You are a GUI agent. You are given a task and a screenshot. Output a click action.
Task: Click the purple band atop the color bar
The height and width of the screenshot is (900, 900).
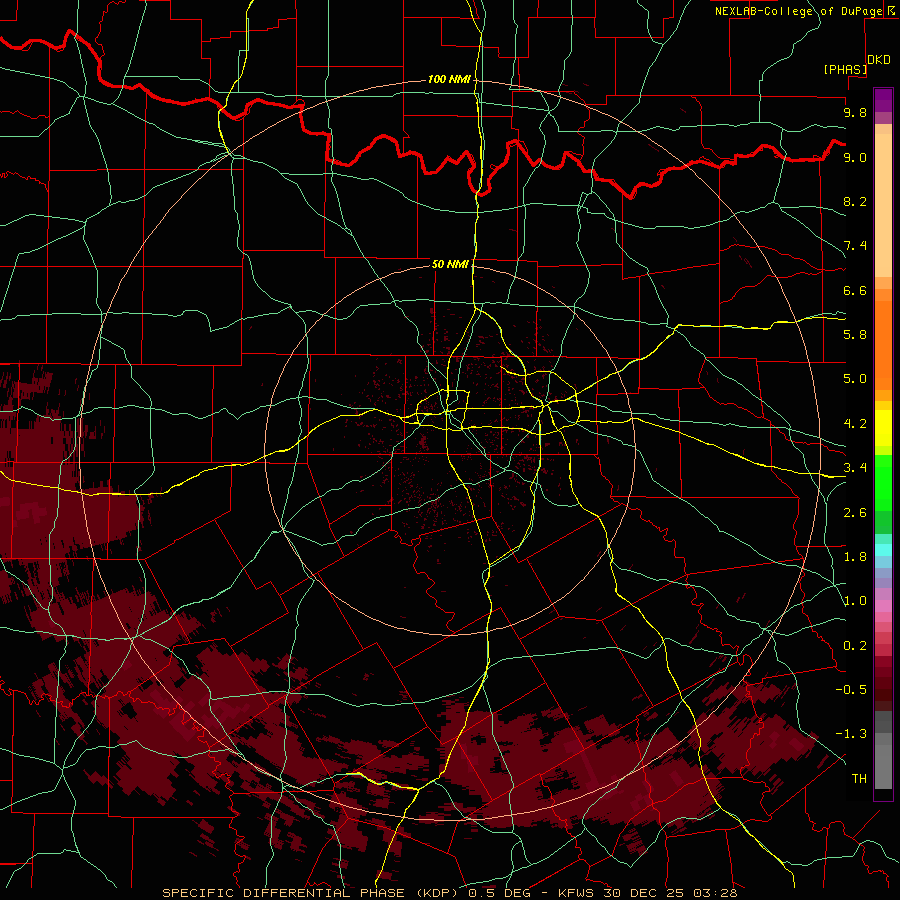[883, 100]
